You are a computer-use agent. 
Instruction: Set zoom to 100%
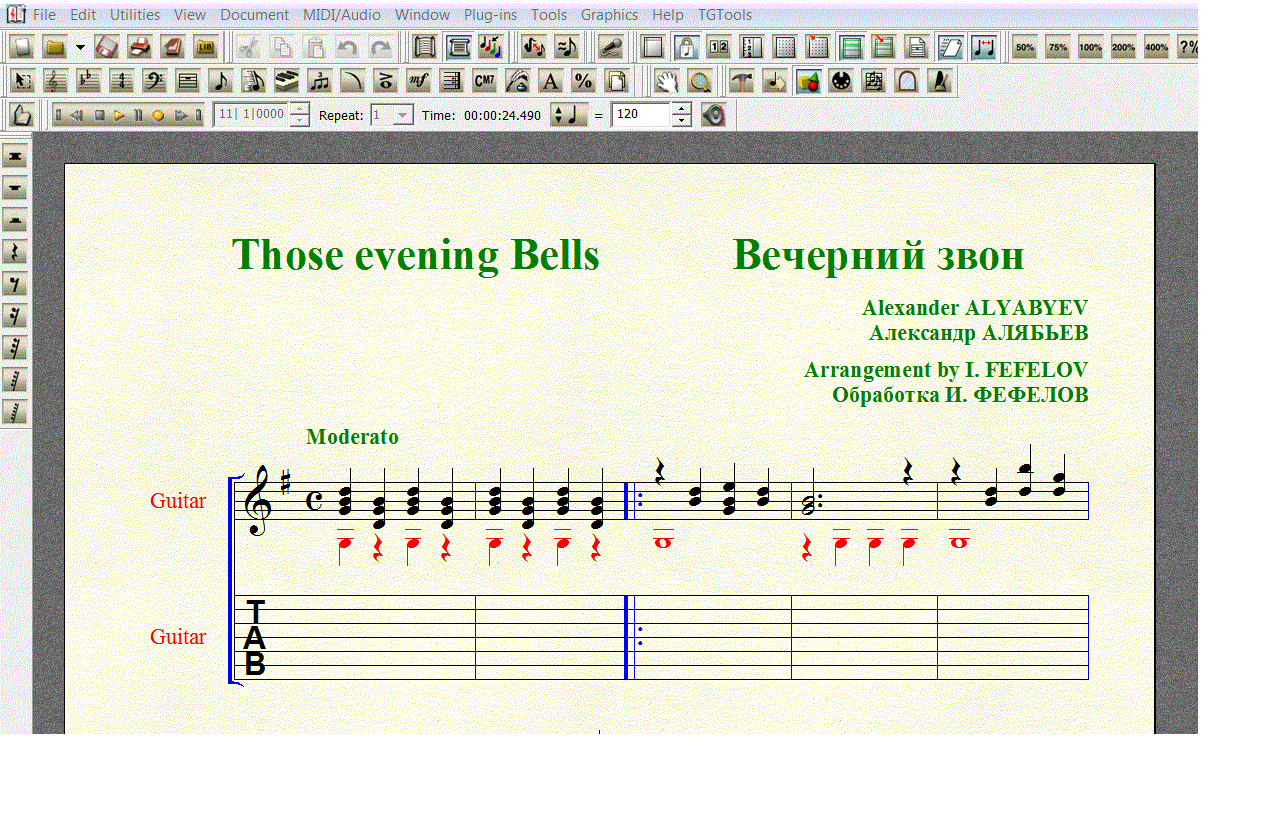tap(1091, 47)
